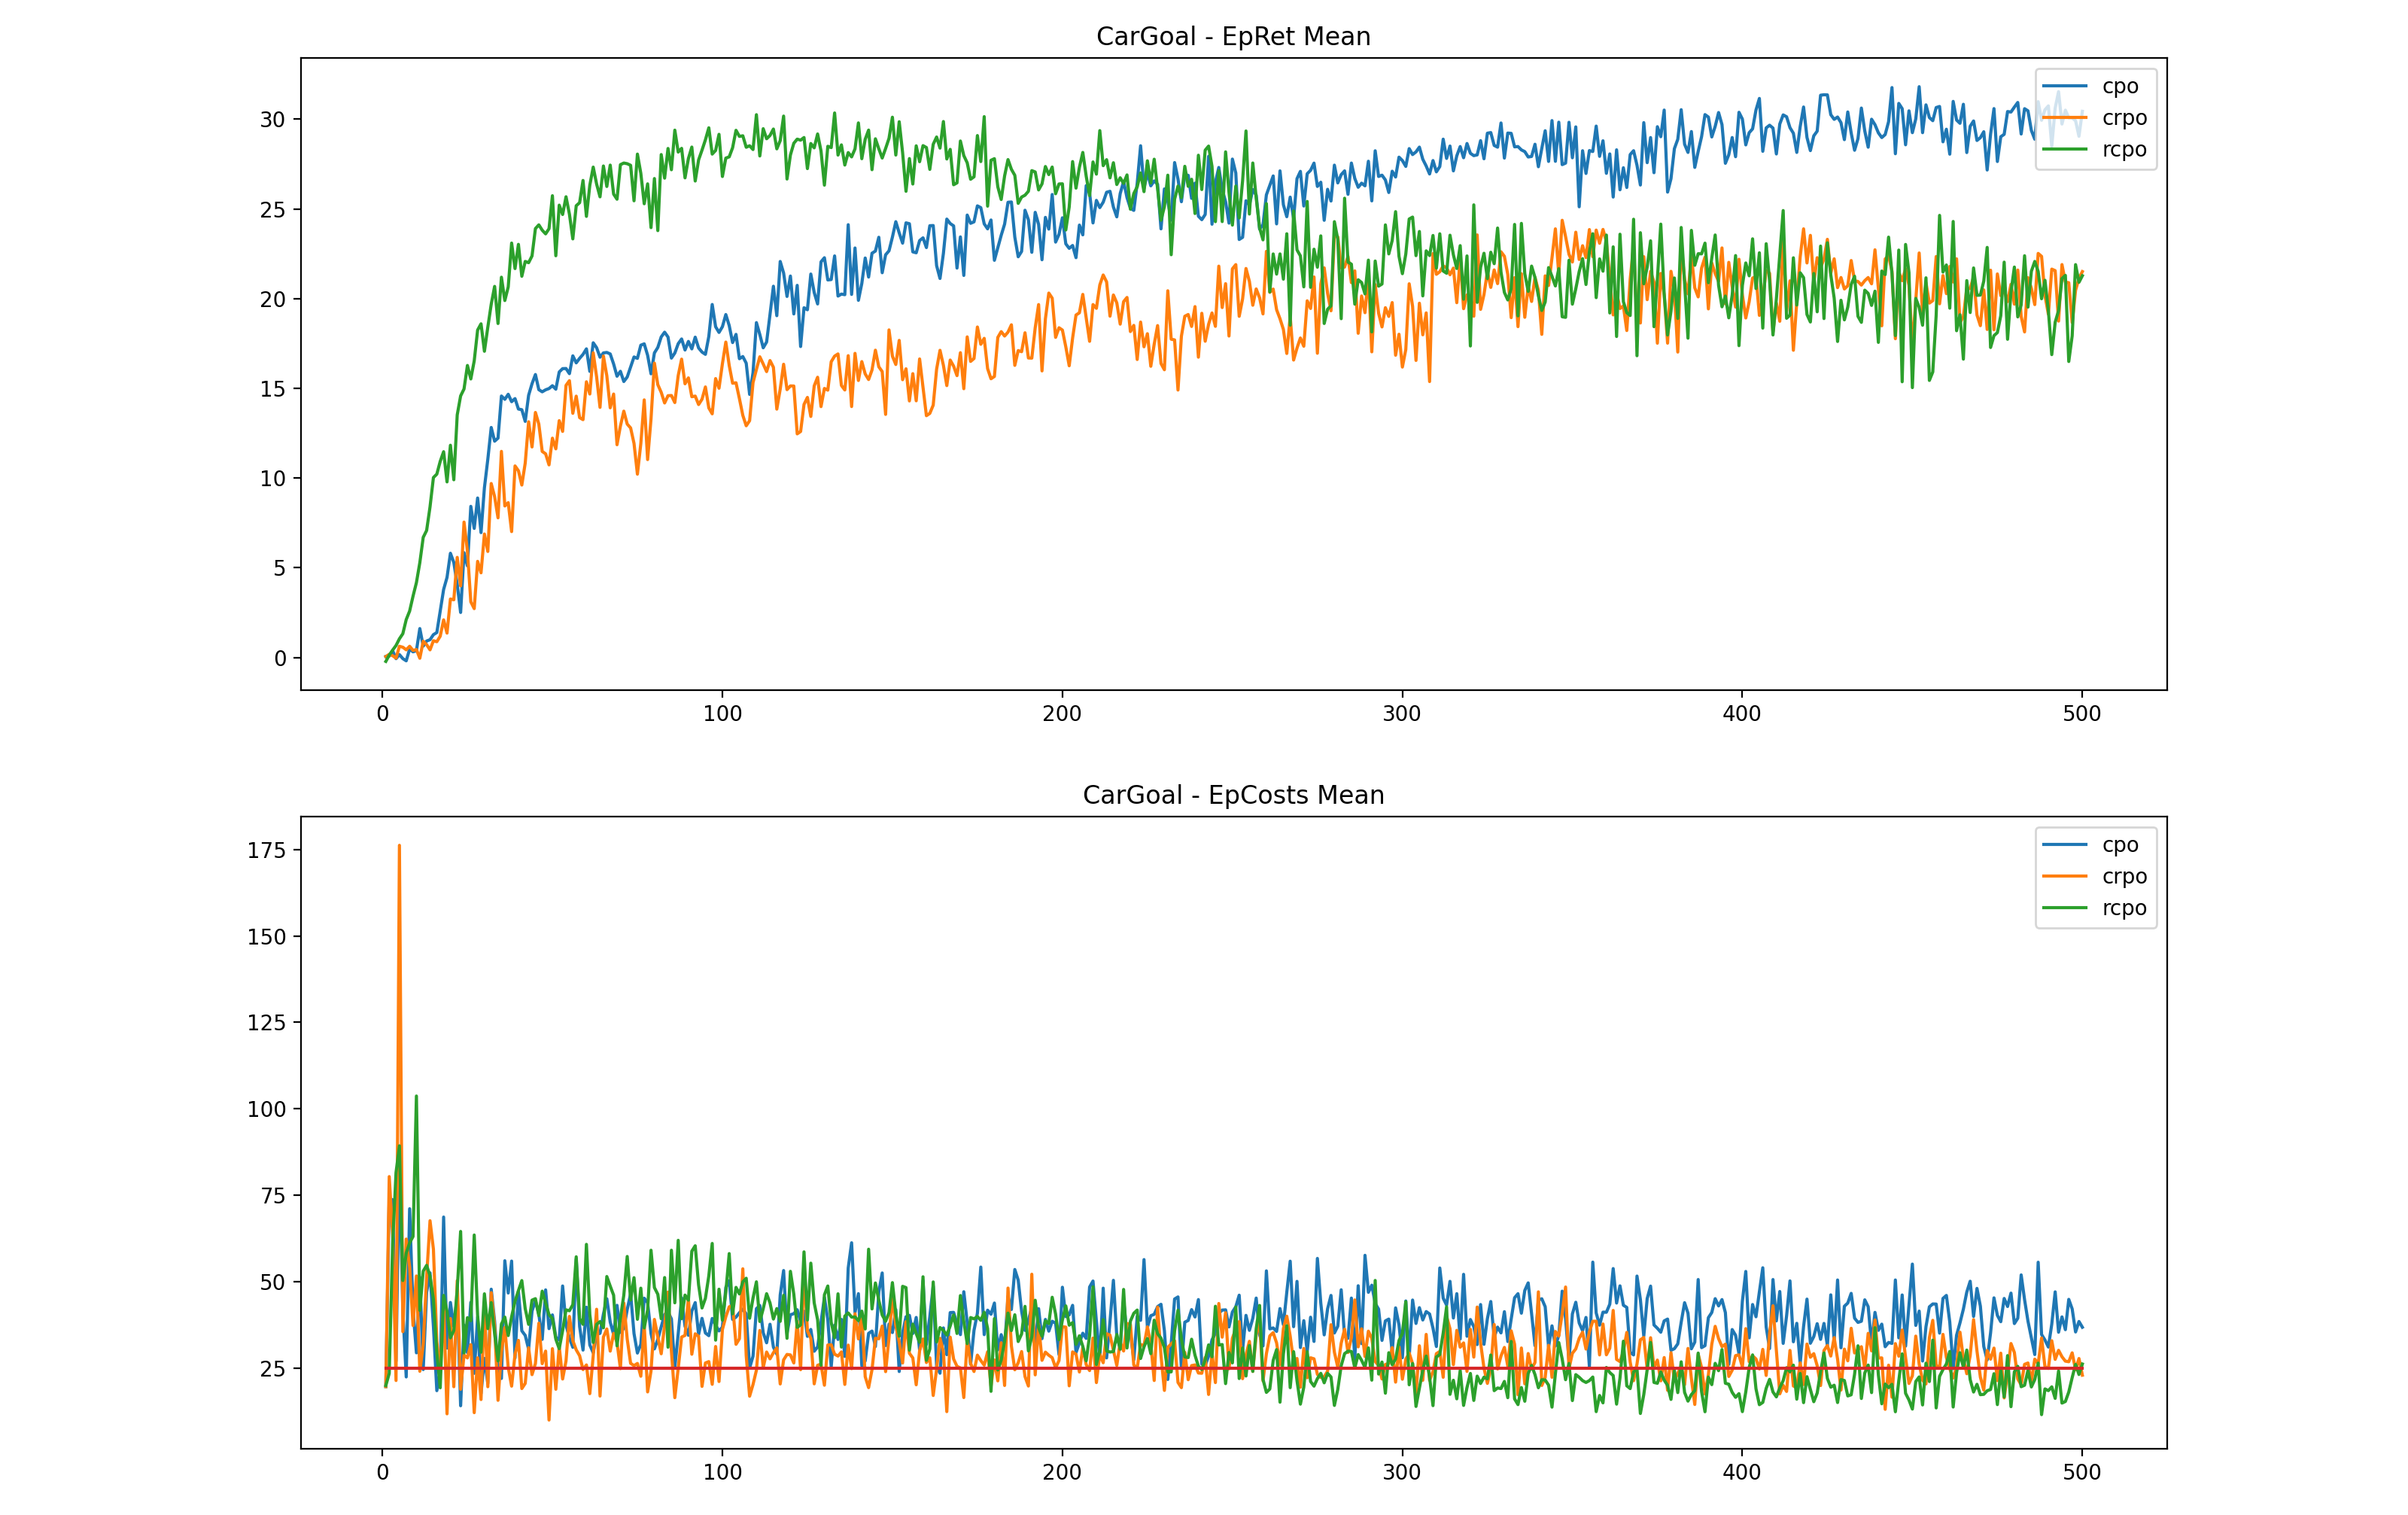This screenshot has width=2408, height=1515.
Task: Click the 'CarGoal - EpRet Mean' chart title
Action: click(x=1233, y=37)
